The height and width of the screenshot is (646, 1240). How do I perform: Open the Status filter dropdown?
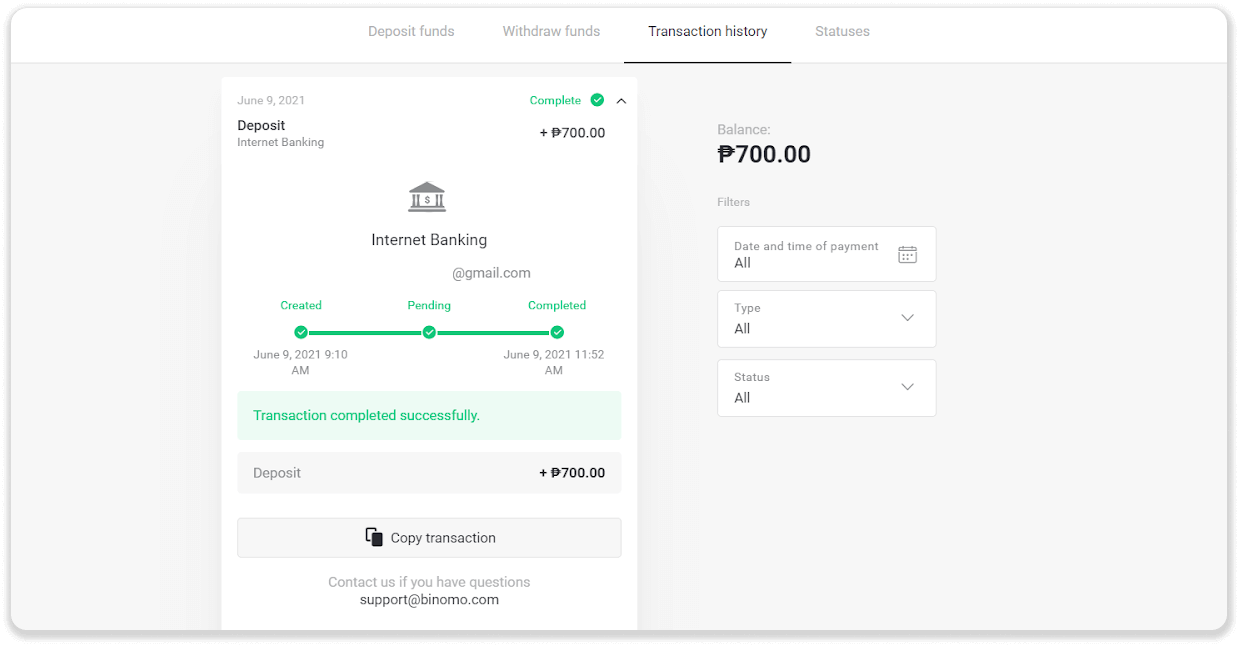(826, 388)
